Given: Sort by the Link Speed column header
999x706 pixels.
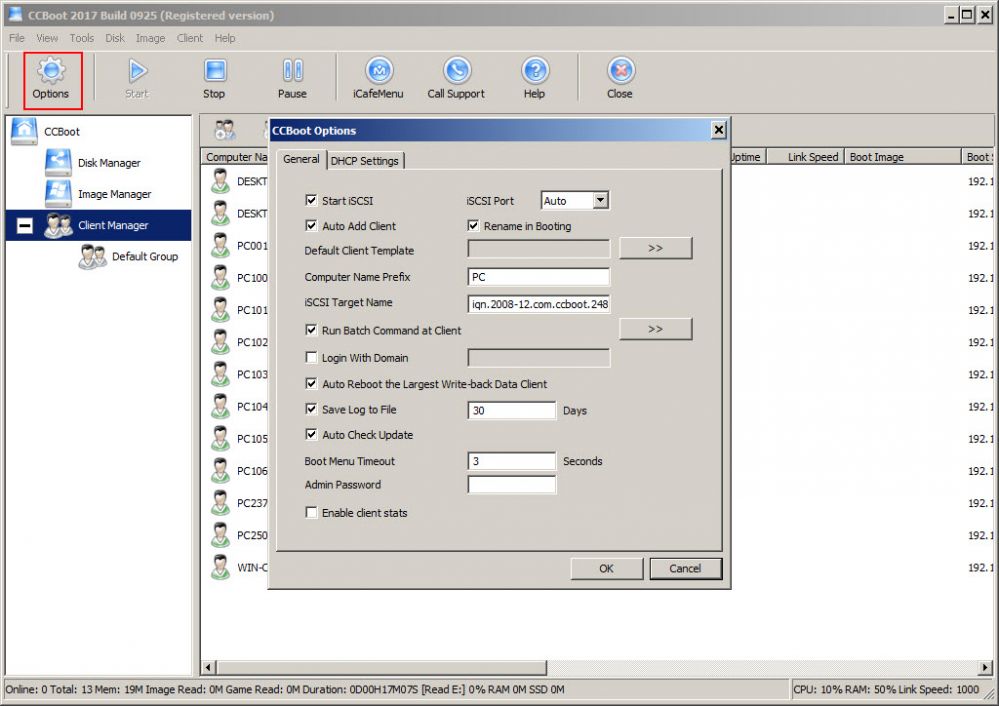Looking at the screenshot, I should pyautogui.click(x=806, y=157).
